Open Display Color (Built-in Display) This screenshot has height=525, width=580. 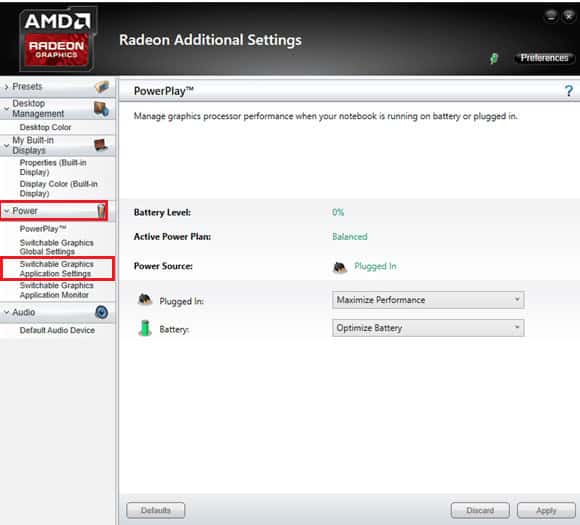pos(58,189)
